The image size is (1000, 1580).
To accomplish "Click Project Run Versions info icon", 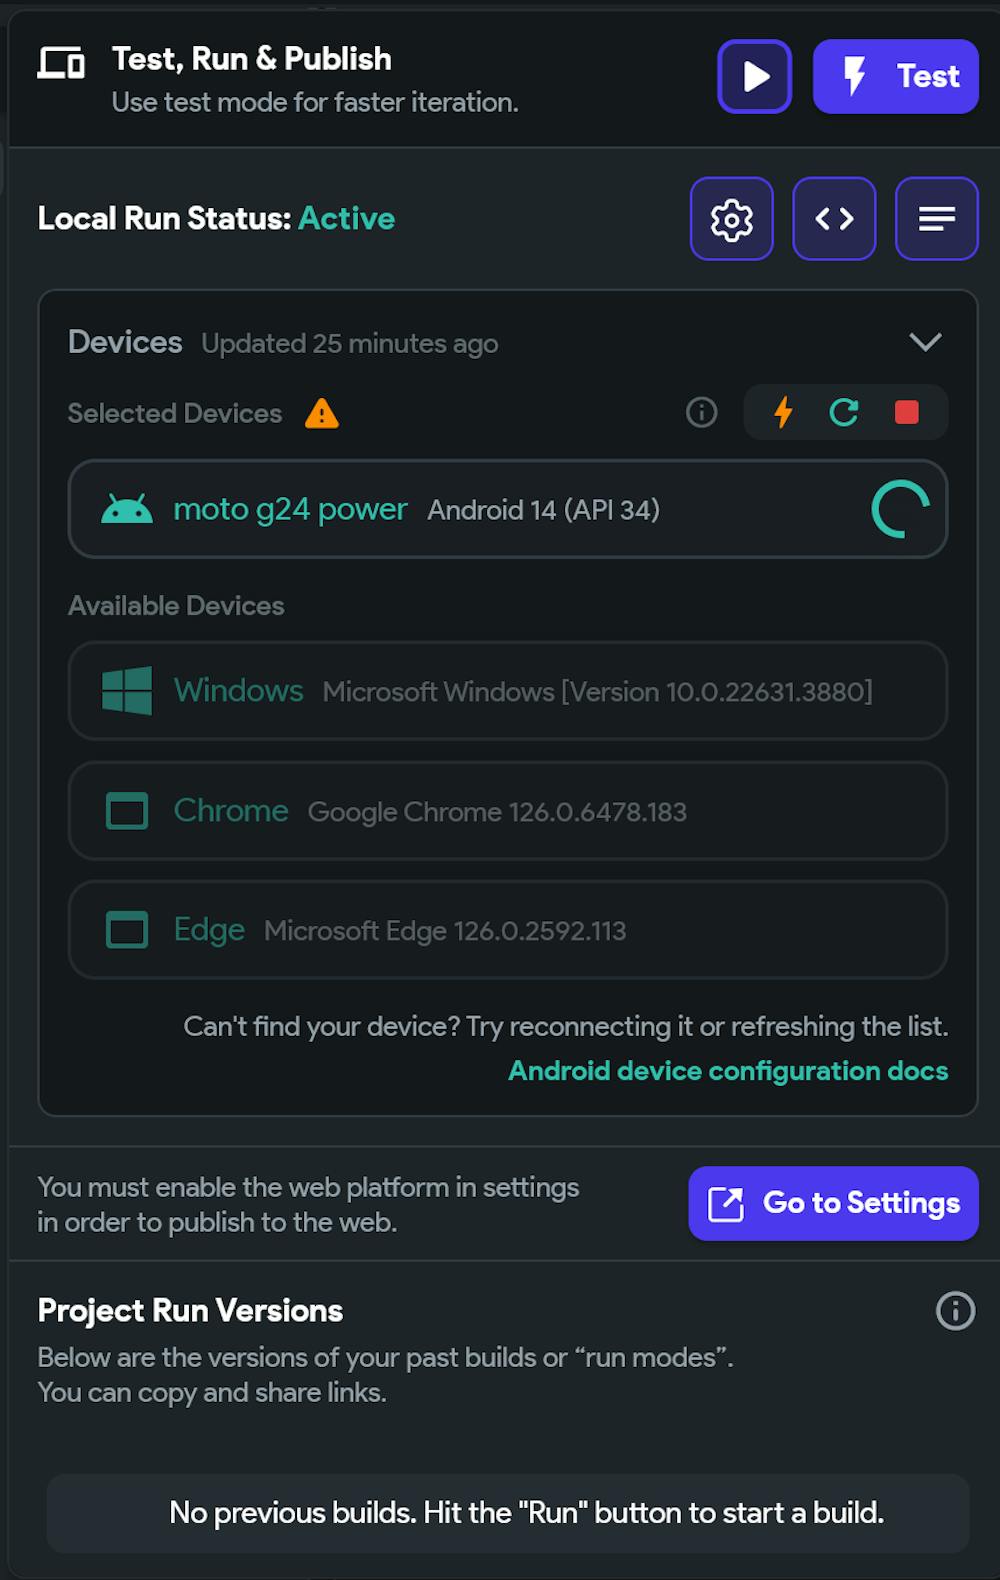I will pyautogui.click(x=955, y=1310).
